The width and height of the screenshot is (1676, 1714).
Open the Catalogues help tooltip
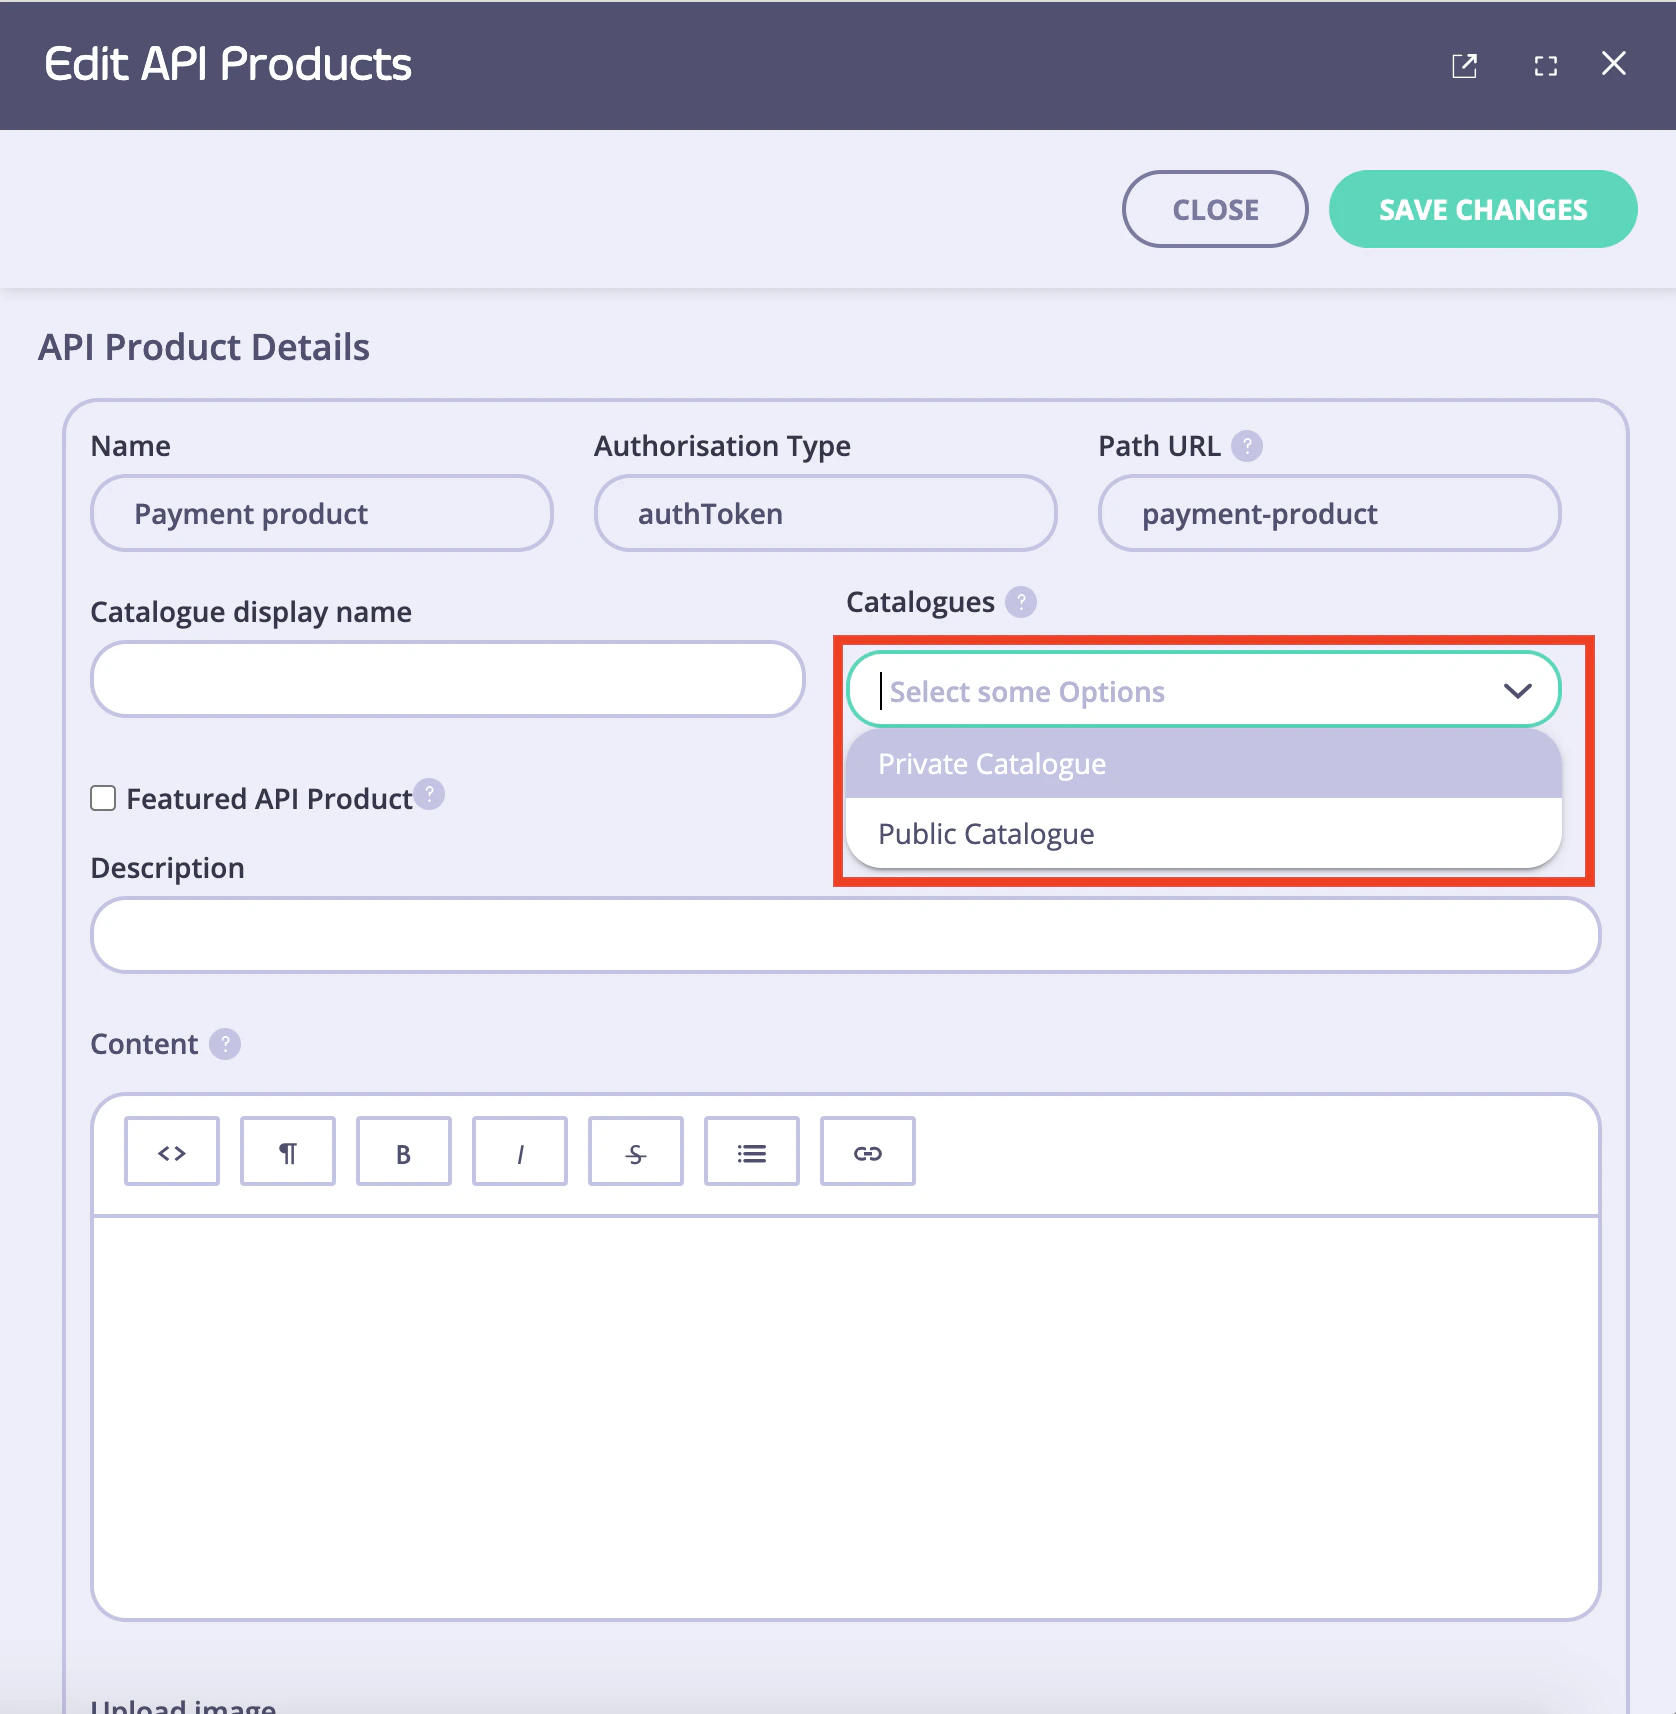point(1020,602)
